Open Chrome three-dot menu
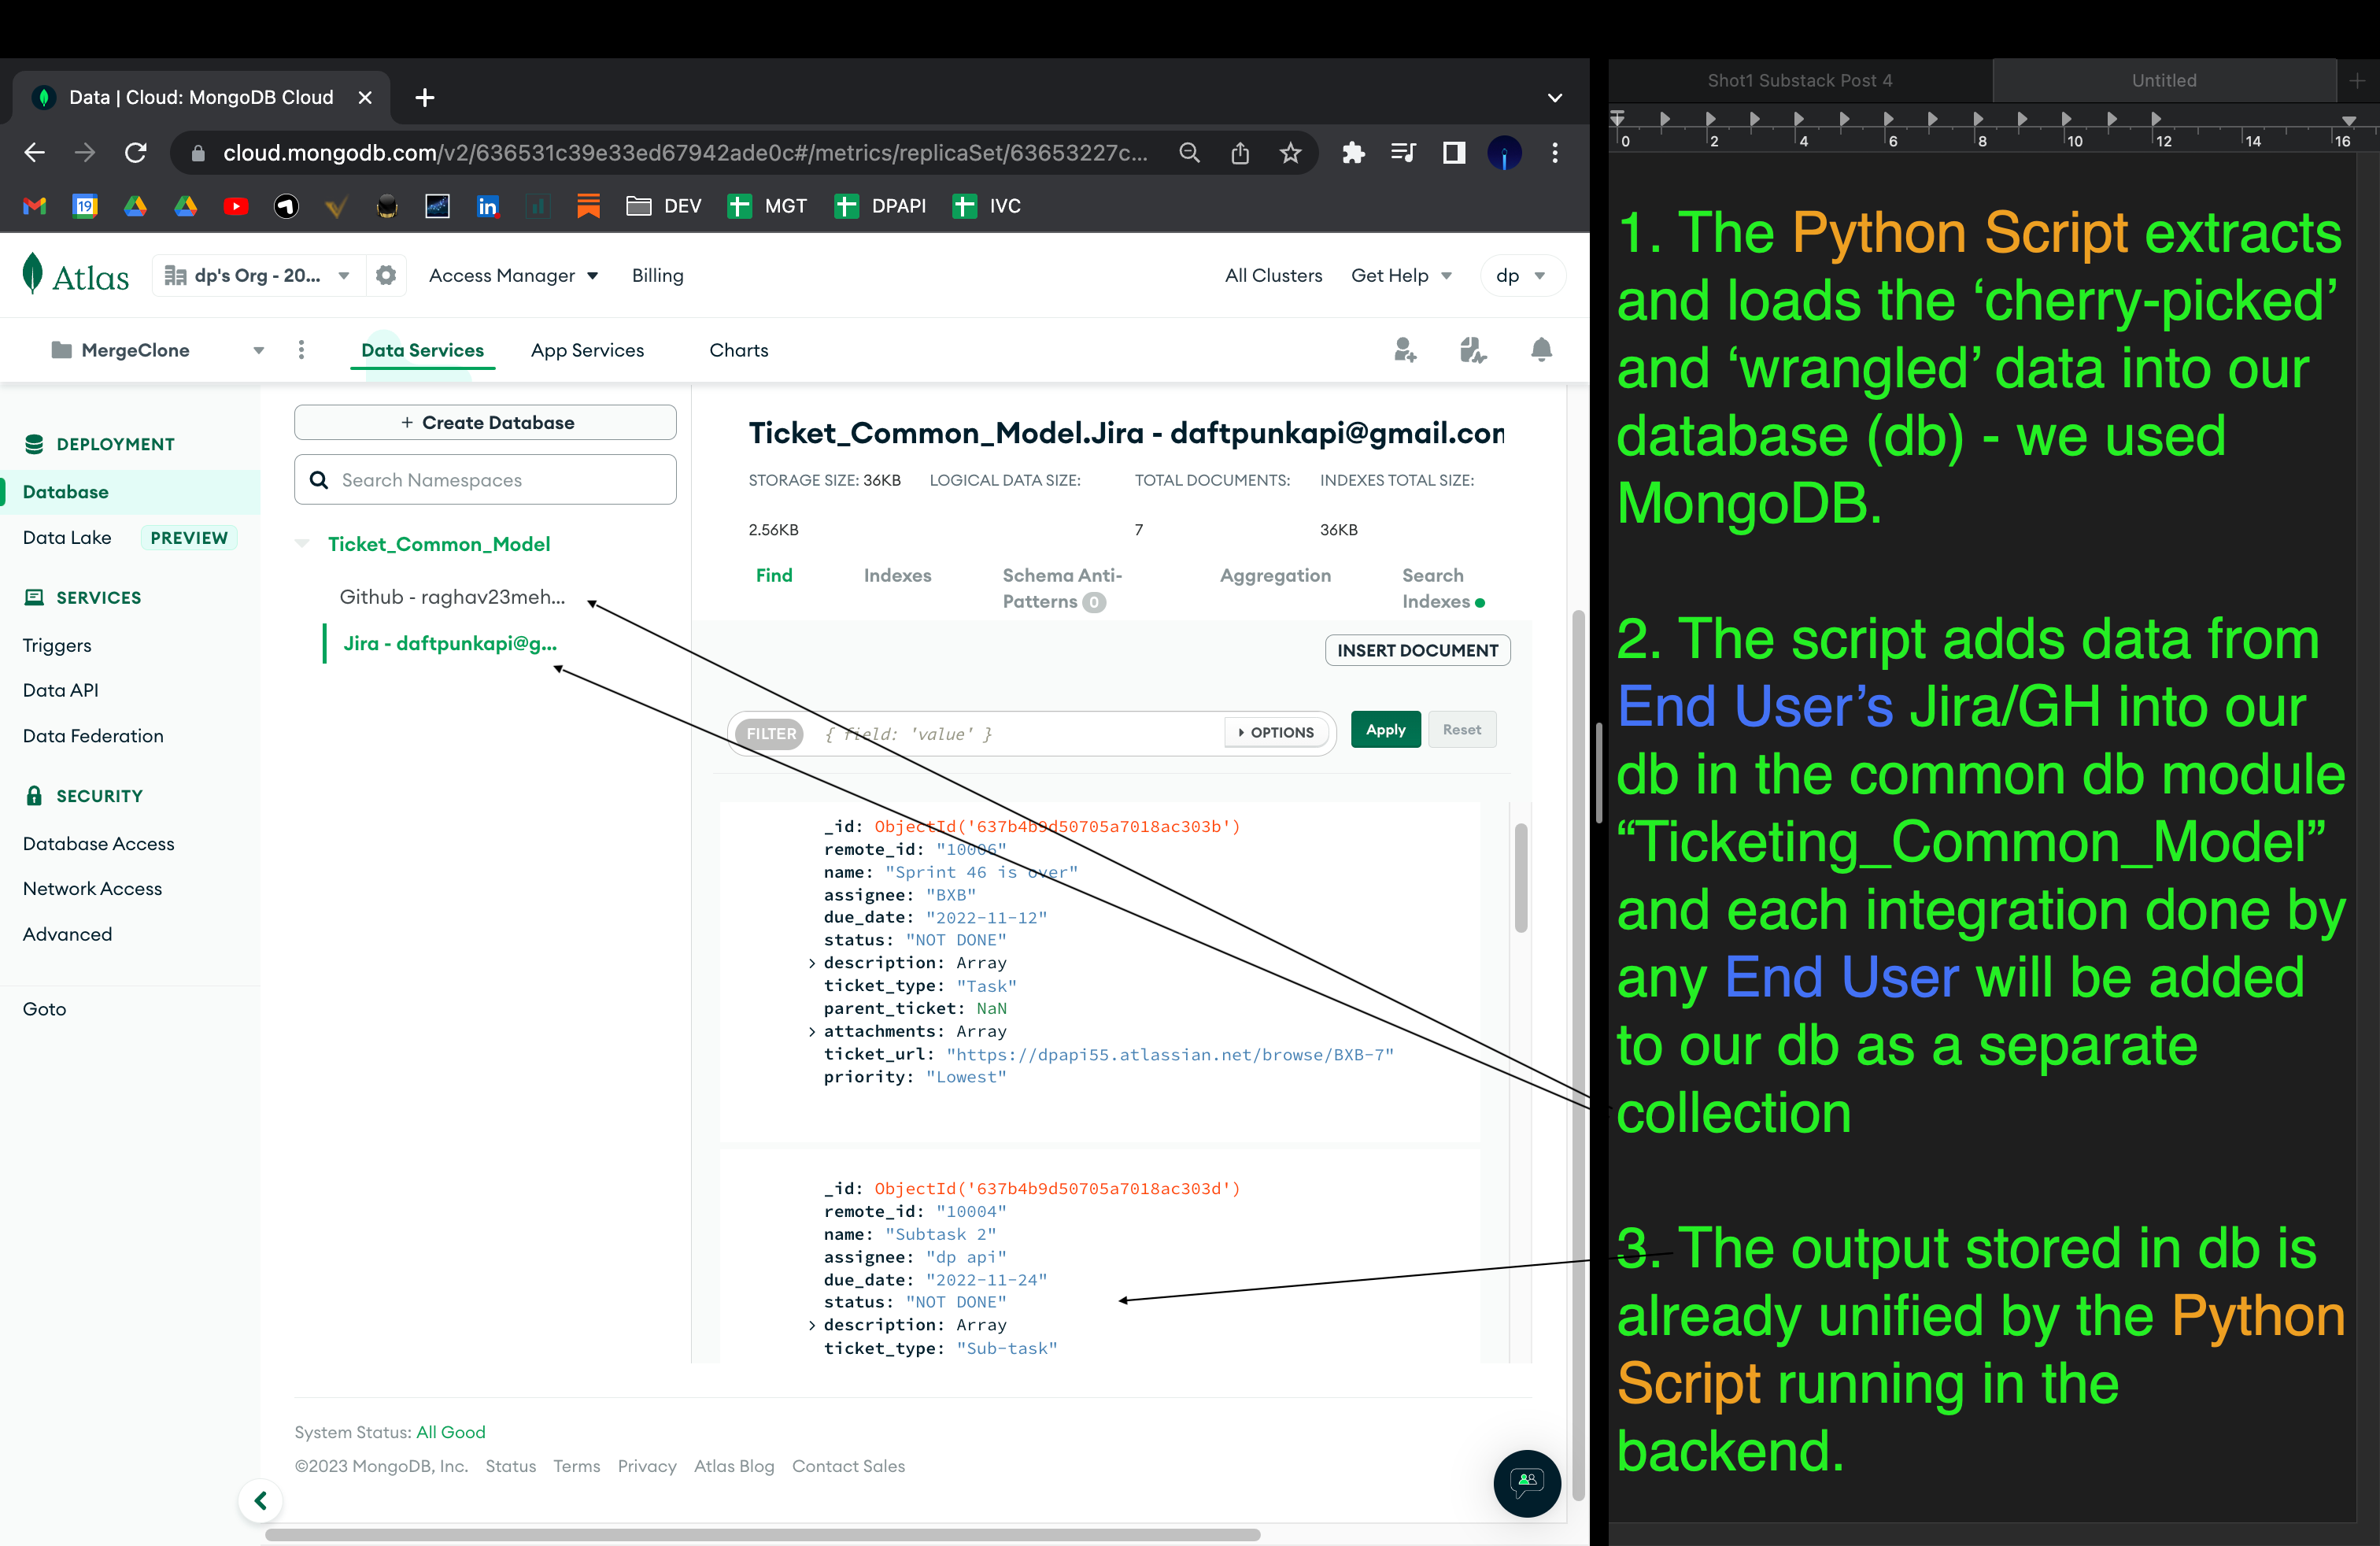The height and width of the screenshot is (1546, 2380). click(x=1555, y=153)
